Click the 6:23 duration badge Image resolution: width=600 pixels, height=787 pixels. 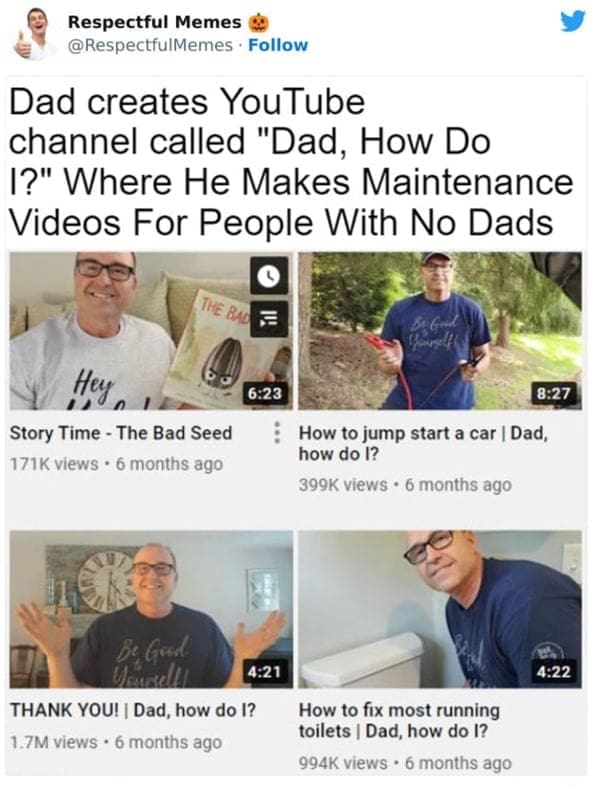pos(265,393)
